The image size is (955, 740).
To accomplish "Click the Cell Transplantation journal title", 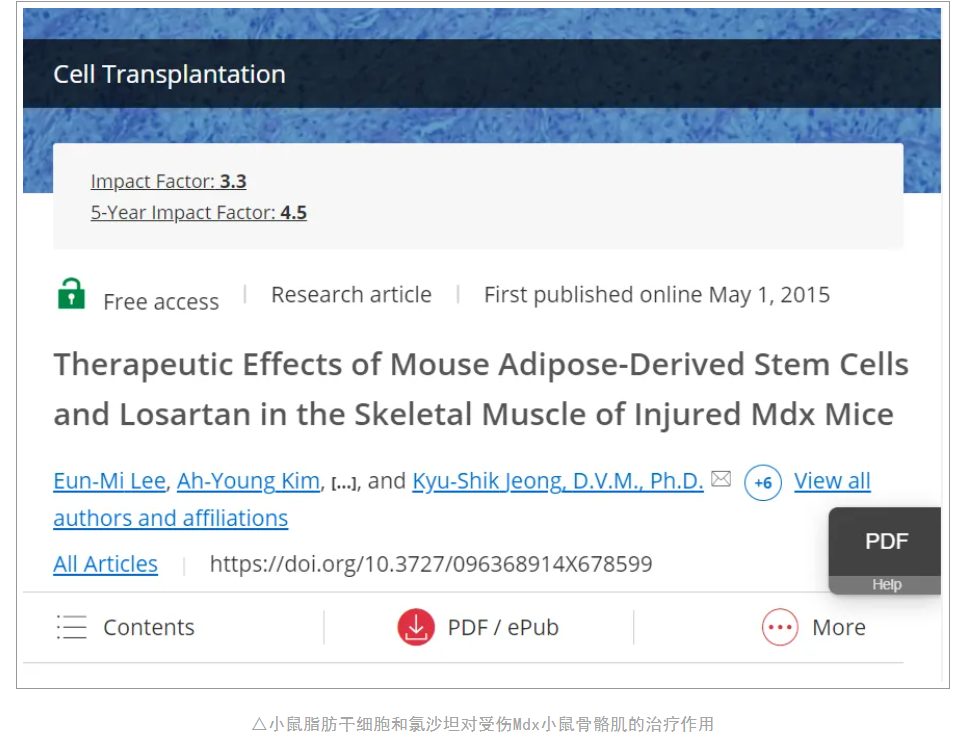I will click(x=169, y=74).
